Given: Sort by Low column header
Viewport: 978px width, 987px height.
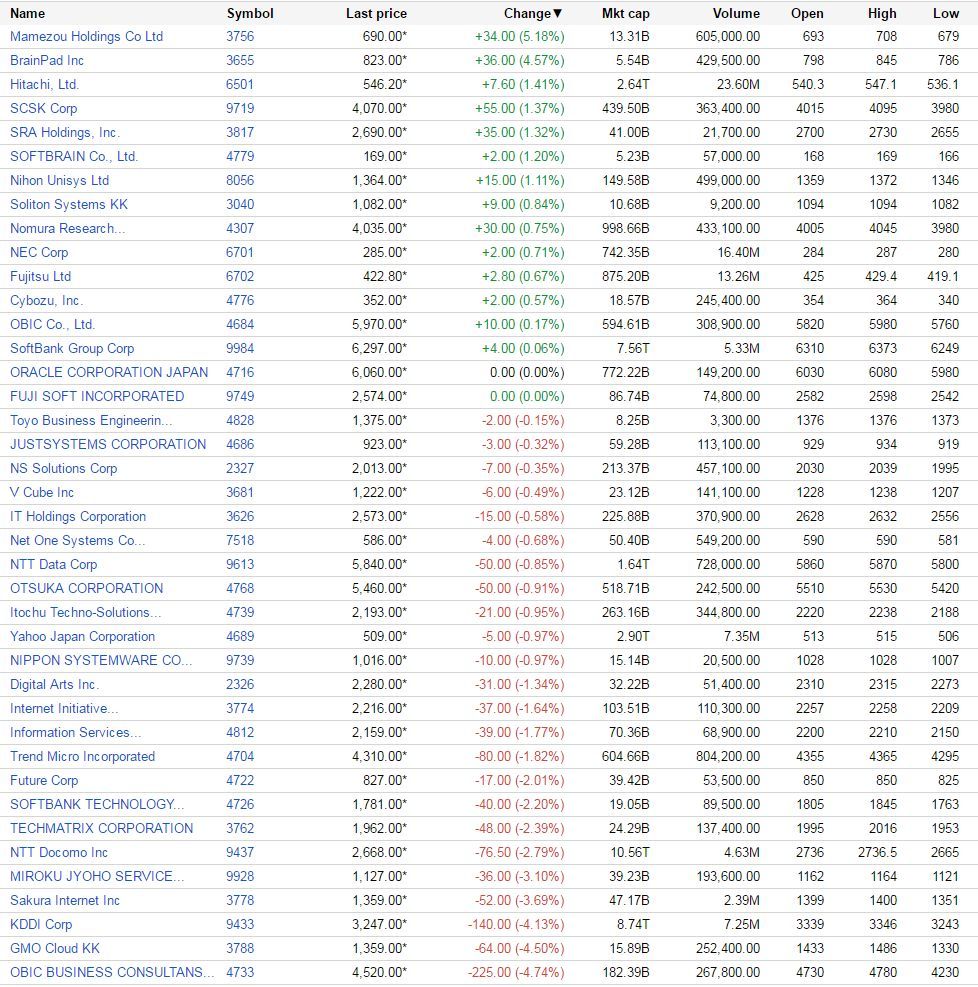Looking at the screenshot, I should (946, 13).
